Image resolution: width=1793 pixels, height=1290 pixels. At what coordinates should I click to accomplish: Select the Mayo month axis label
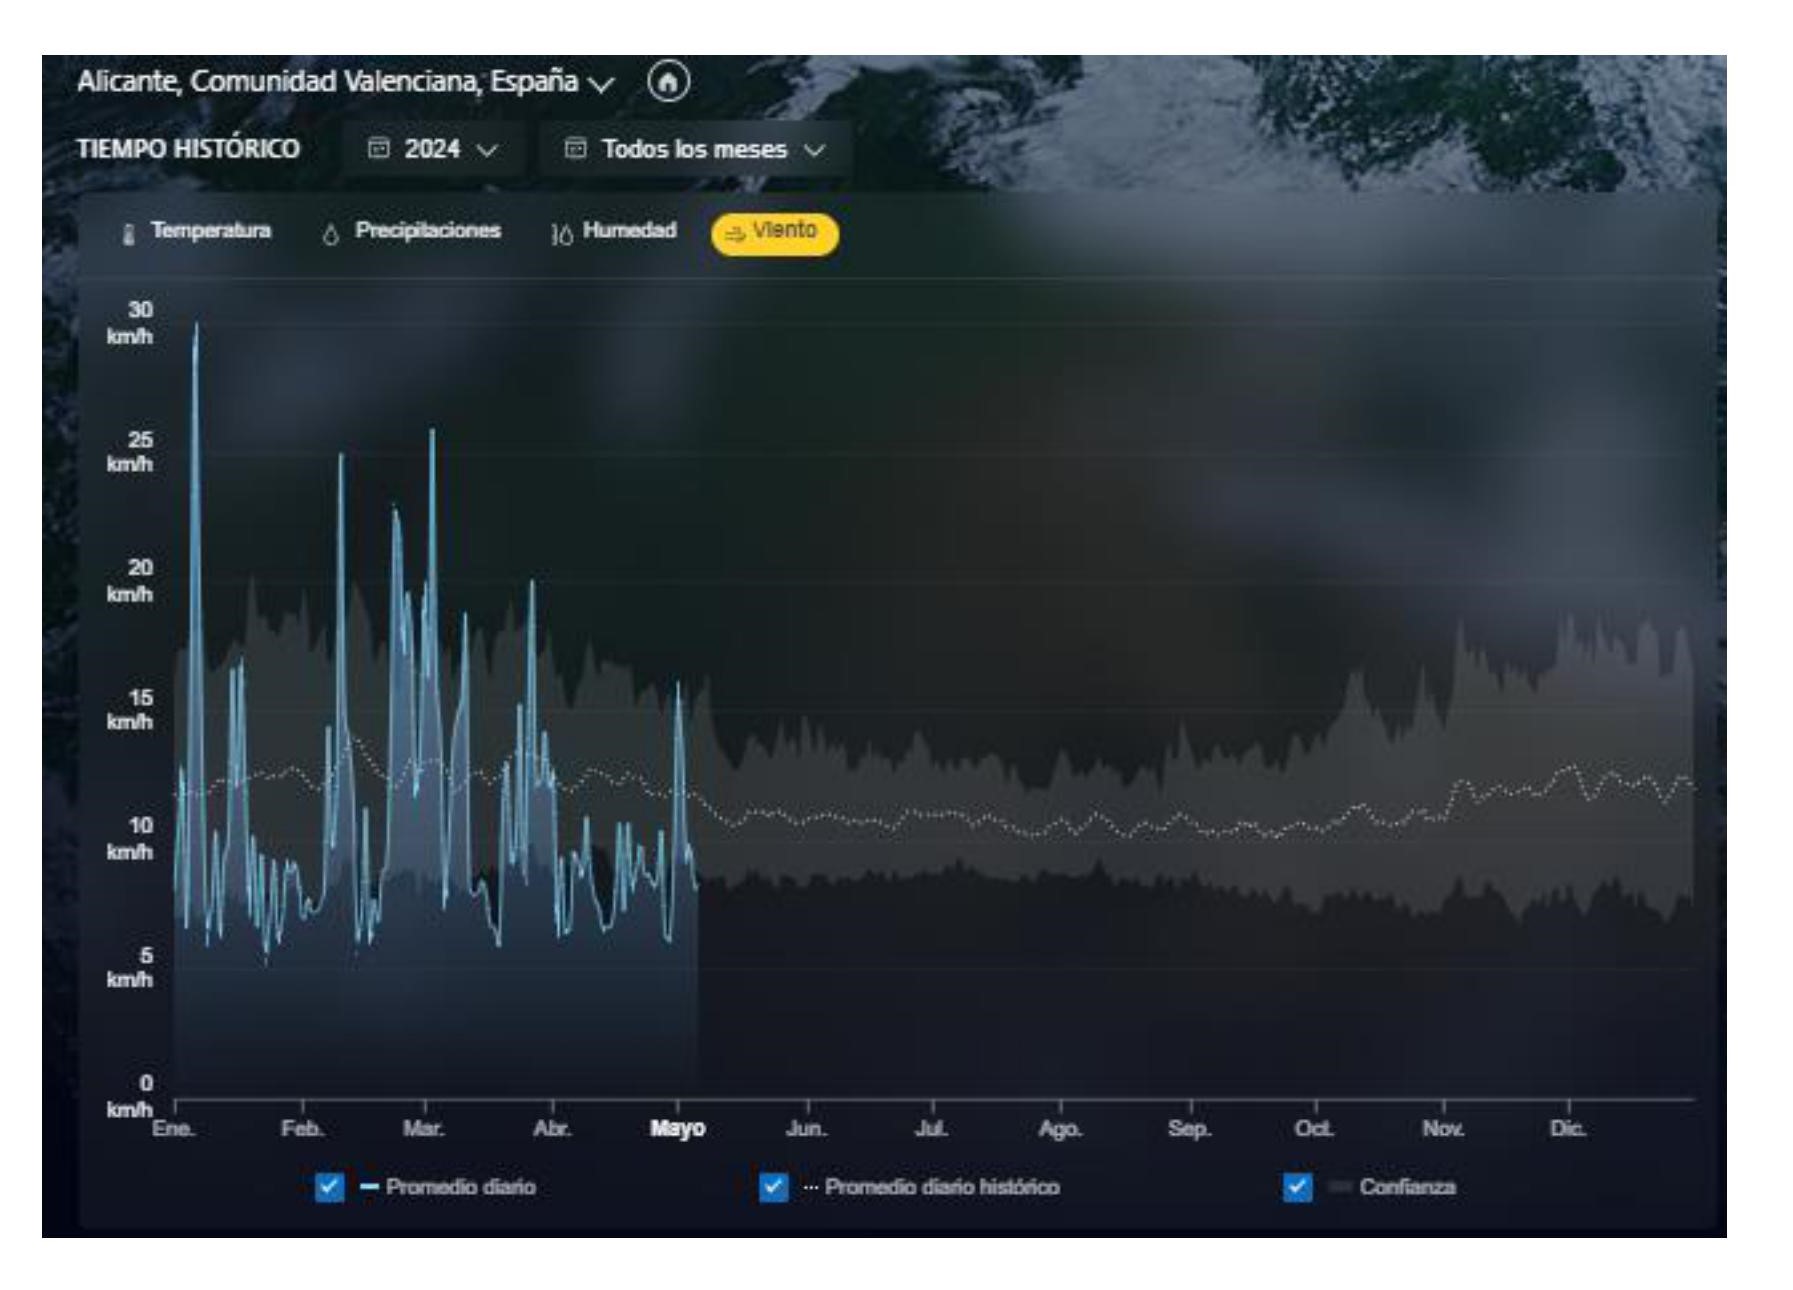677,1129
